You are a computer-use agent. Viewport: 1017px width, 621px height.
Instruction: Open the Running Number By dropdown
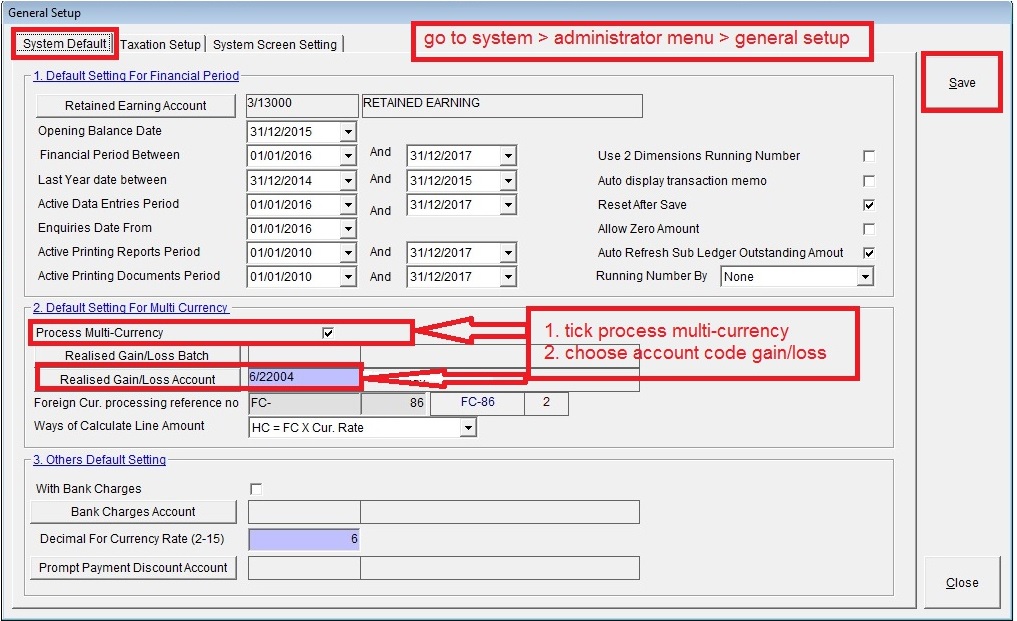[x=864, y=277]
